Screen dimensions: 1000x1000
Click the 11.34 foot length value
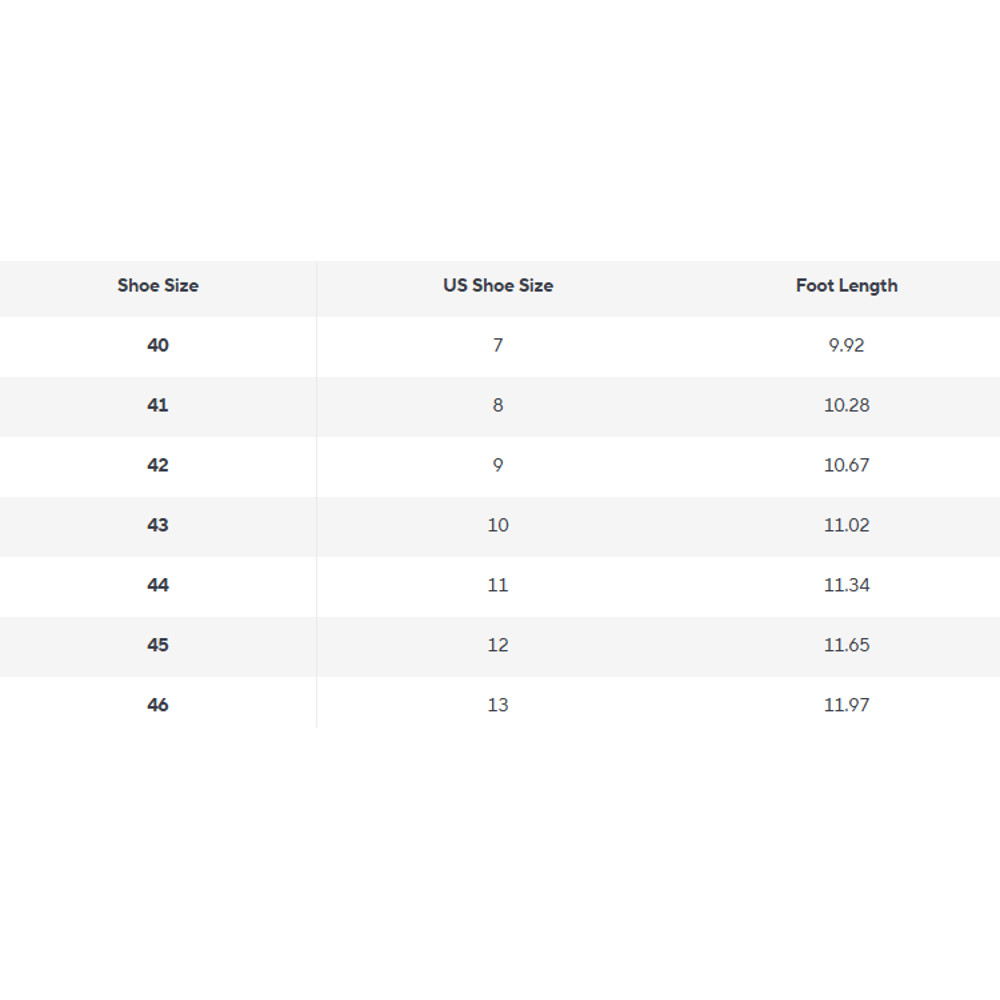coord(847,585)
